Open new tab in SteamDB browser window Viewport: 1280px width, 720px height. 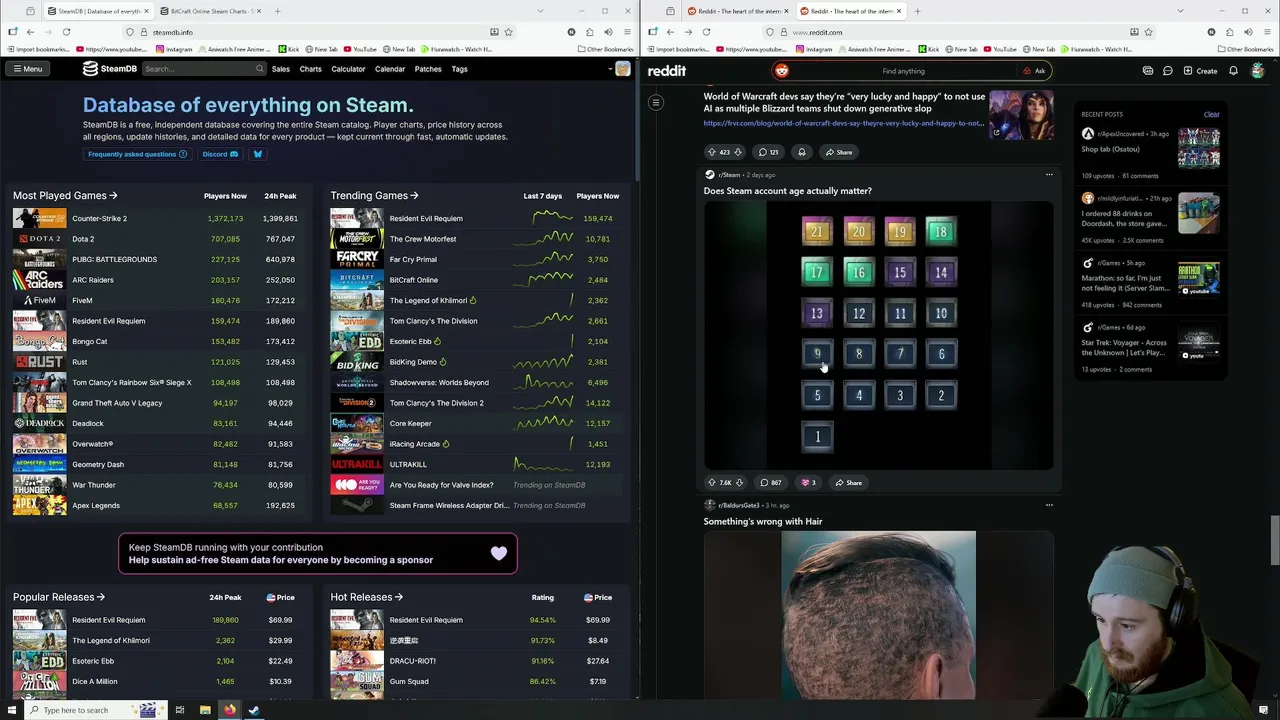pyautogui.click(x=277, y=11)
